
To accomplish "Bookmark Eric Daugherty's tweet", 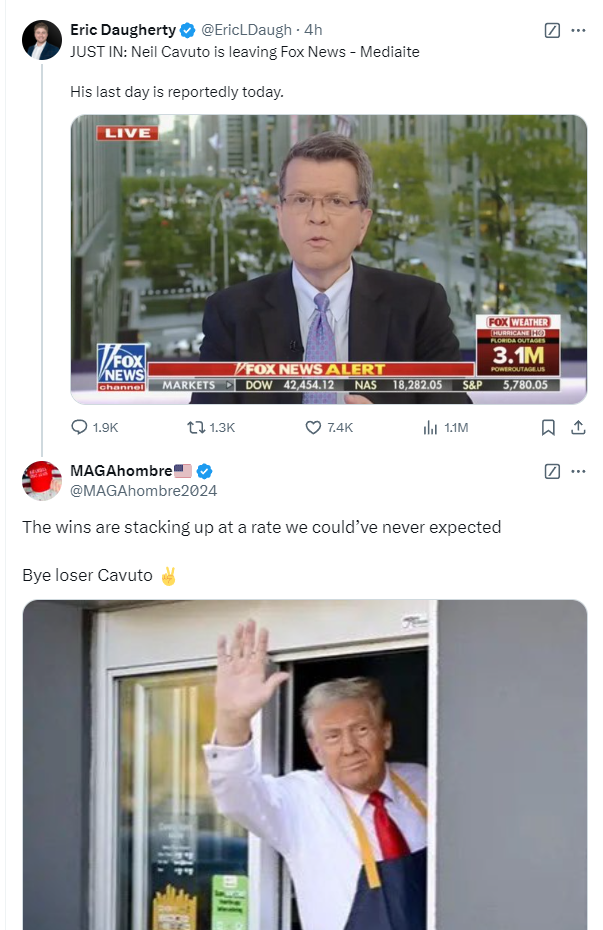I will [548, 428].
